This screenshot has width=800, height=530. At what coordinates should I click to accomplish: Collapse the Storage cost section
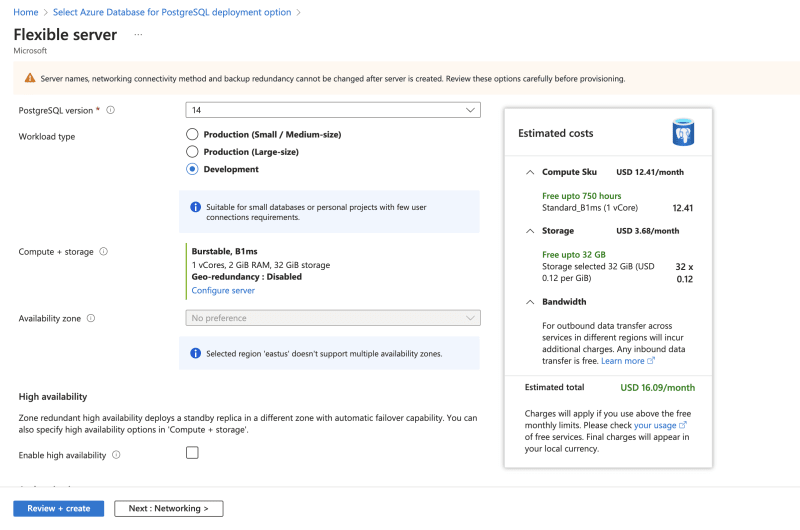coord(530,231)
